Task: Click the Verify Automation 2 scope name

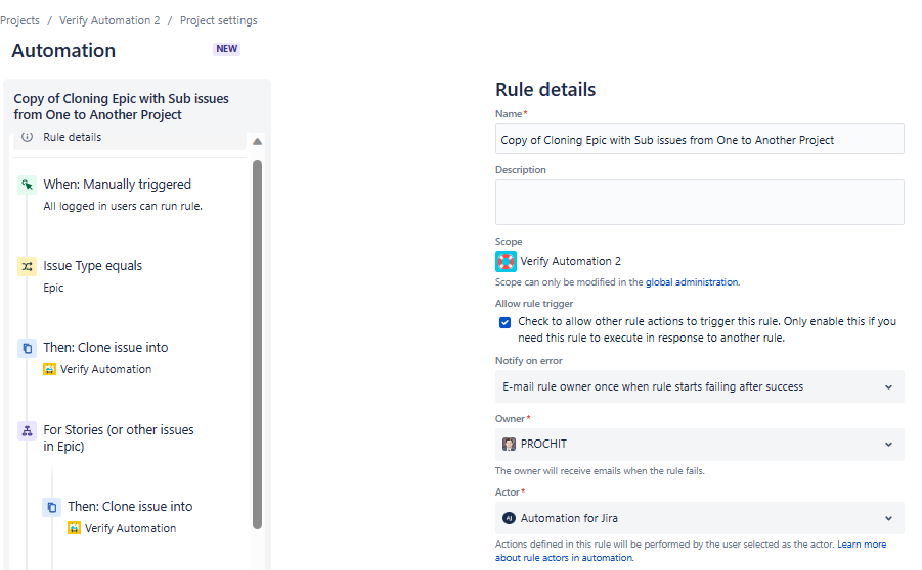Action: coord(570,261)
